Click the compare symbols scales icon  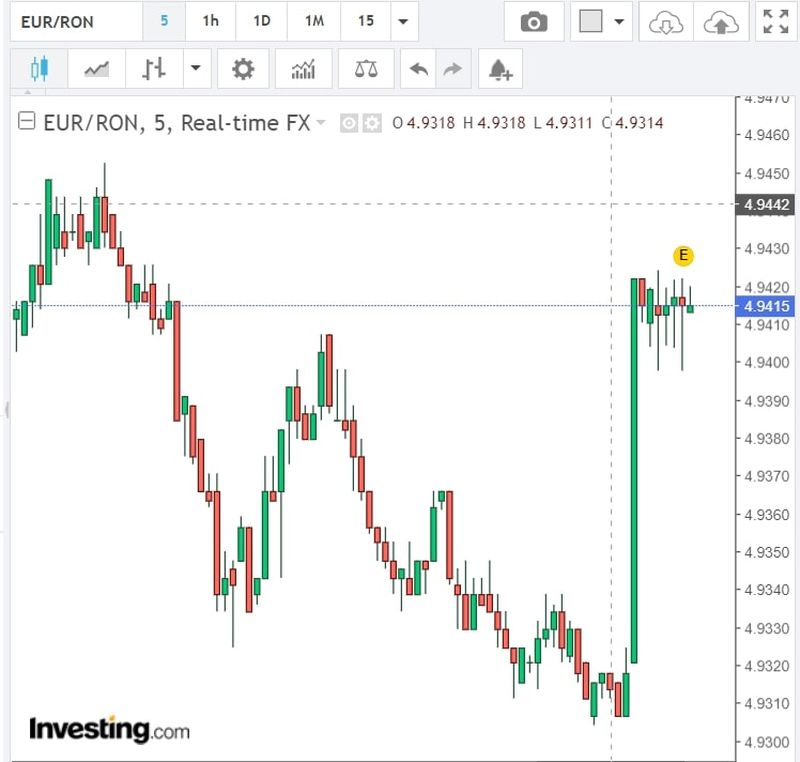pyautogui.click(x=366, y=69)
